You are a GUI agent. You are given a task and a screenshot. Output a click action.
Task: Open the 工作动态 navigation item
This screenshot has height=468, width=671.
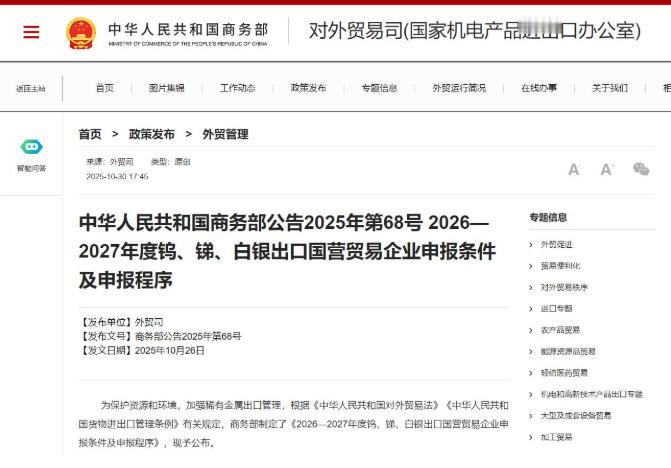238,88
